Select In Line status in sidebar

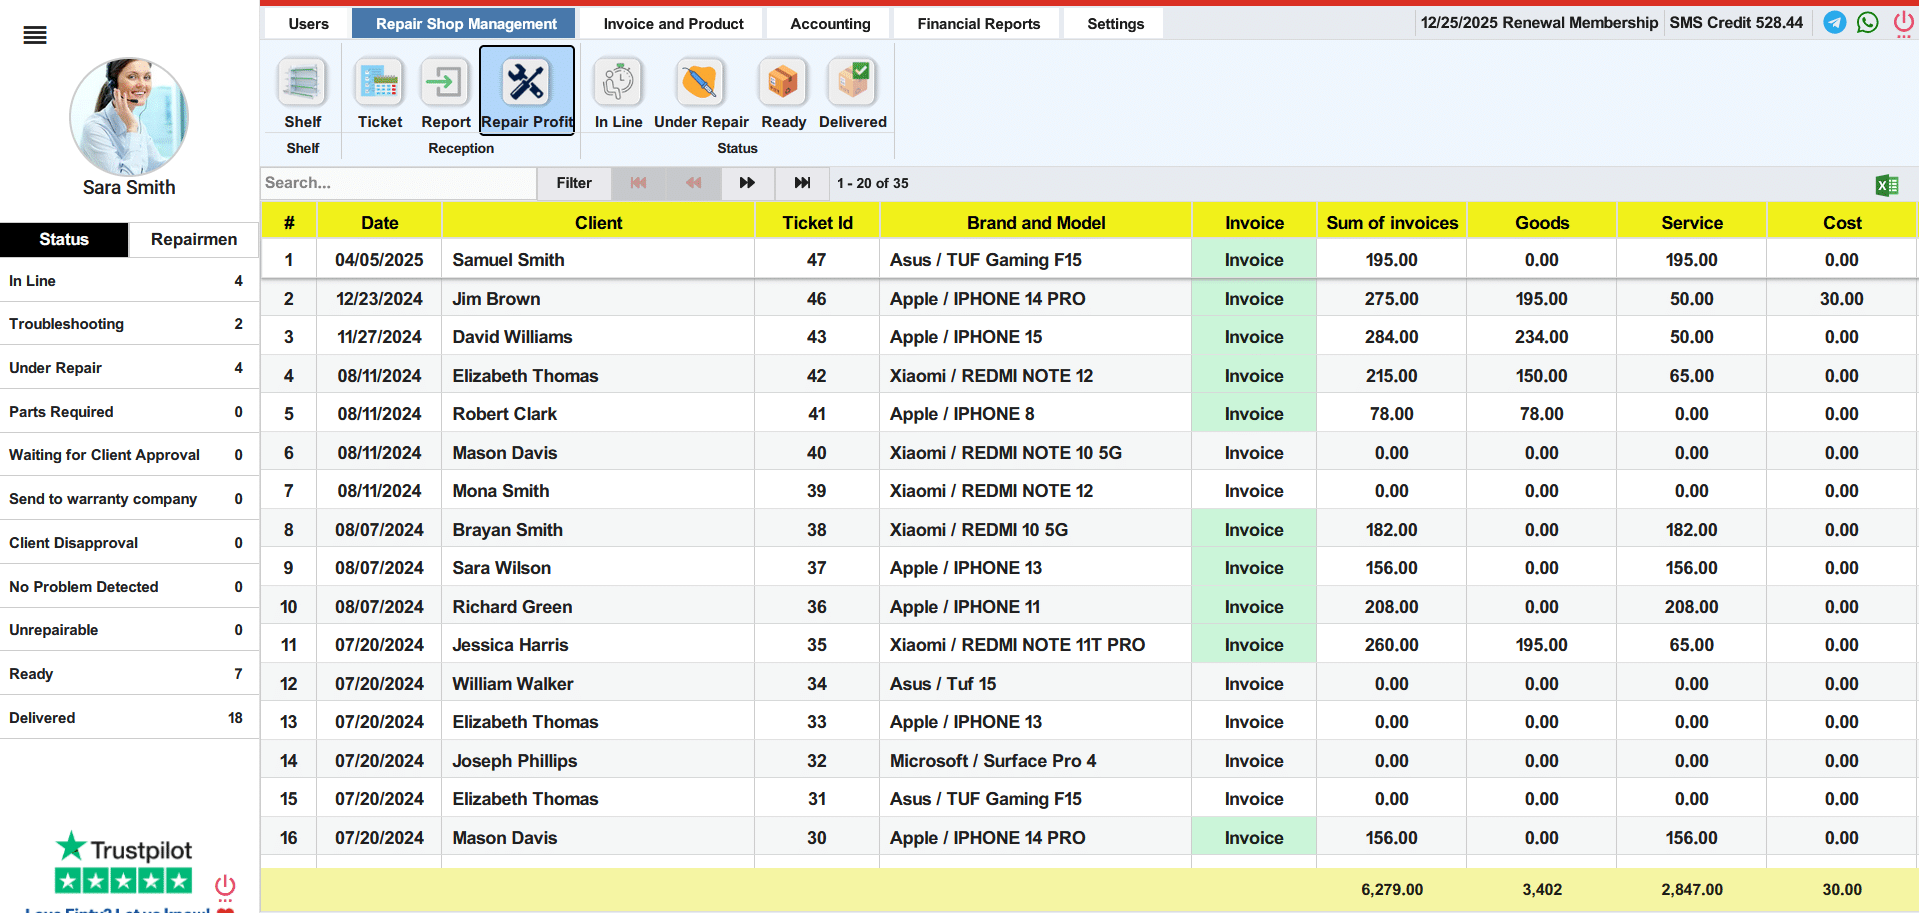point(129,281)
